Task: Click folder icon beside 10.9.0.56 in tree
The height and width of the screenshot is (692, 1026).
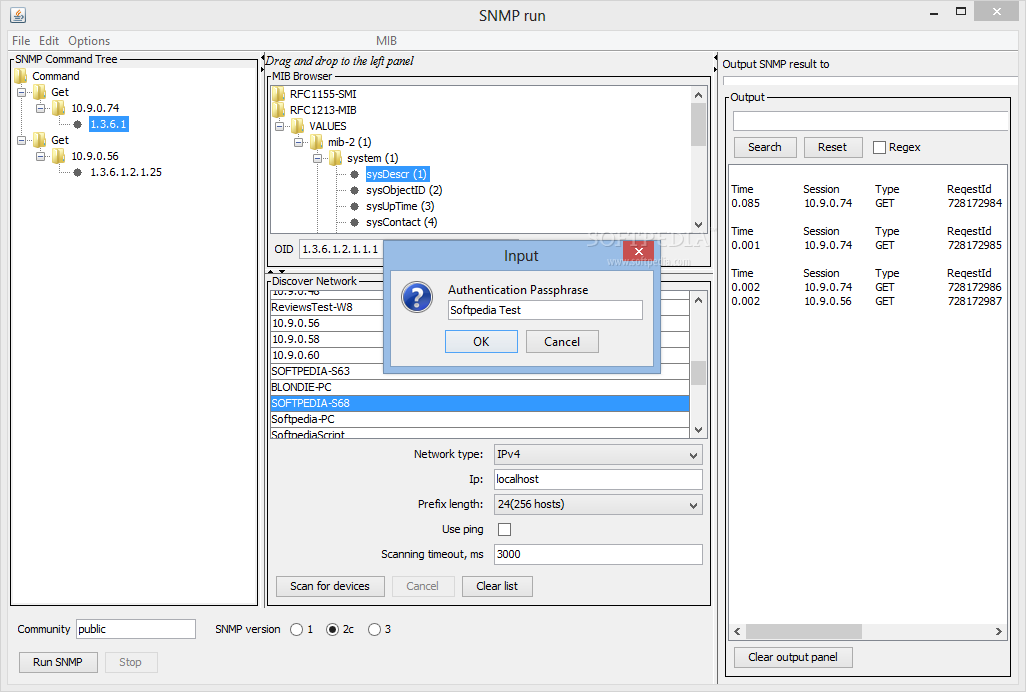Action: pos(59,156)
